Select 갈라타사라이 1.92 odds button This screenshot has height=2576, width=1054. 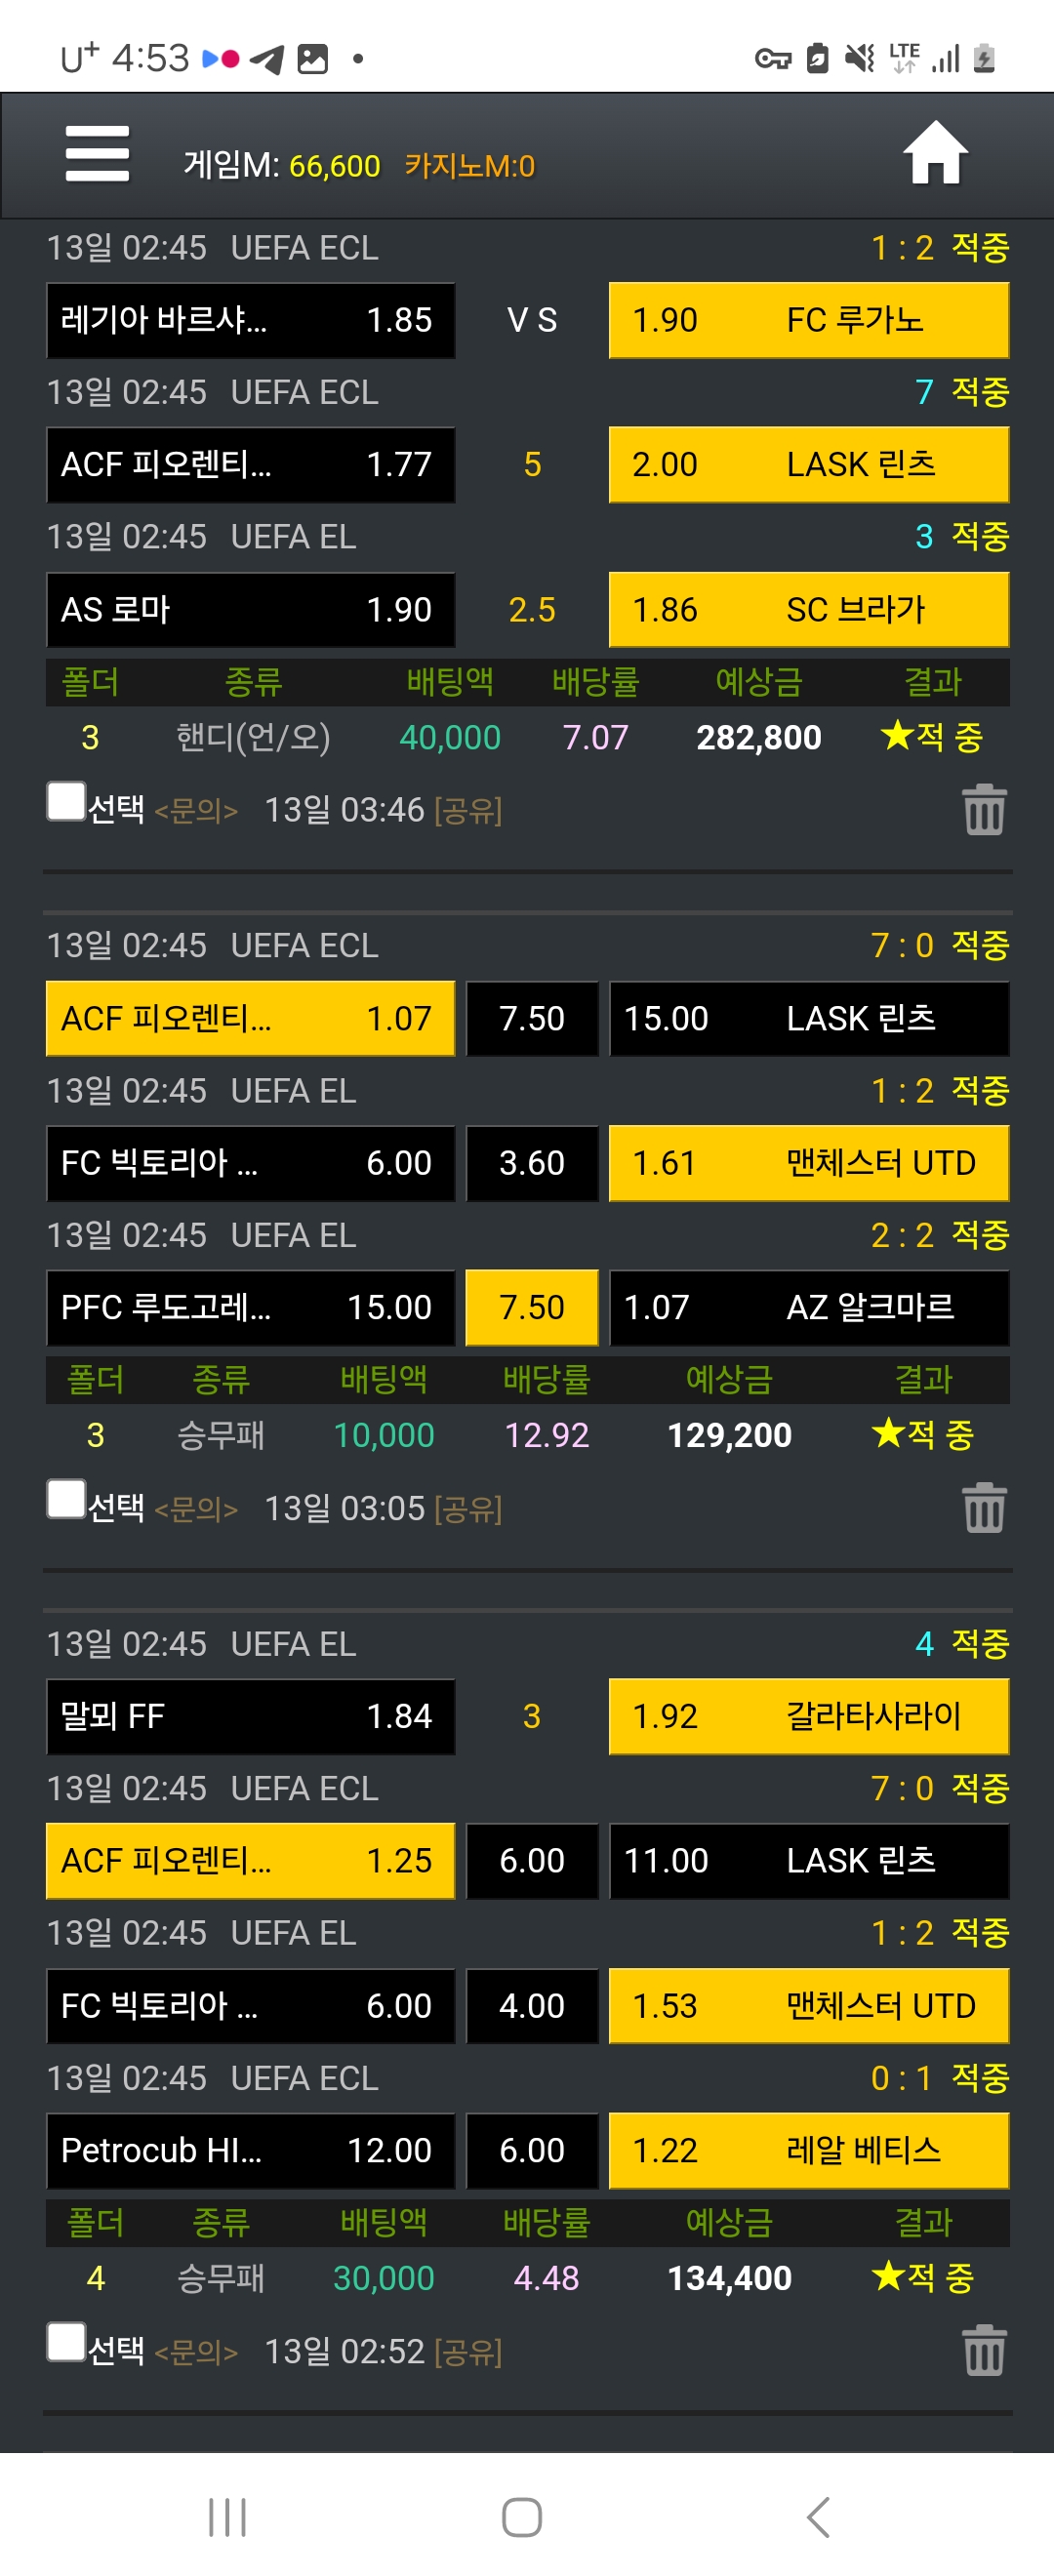(809, 1716)
